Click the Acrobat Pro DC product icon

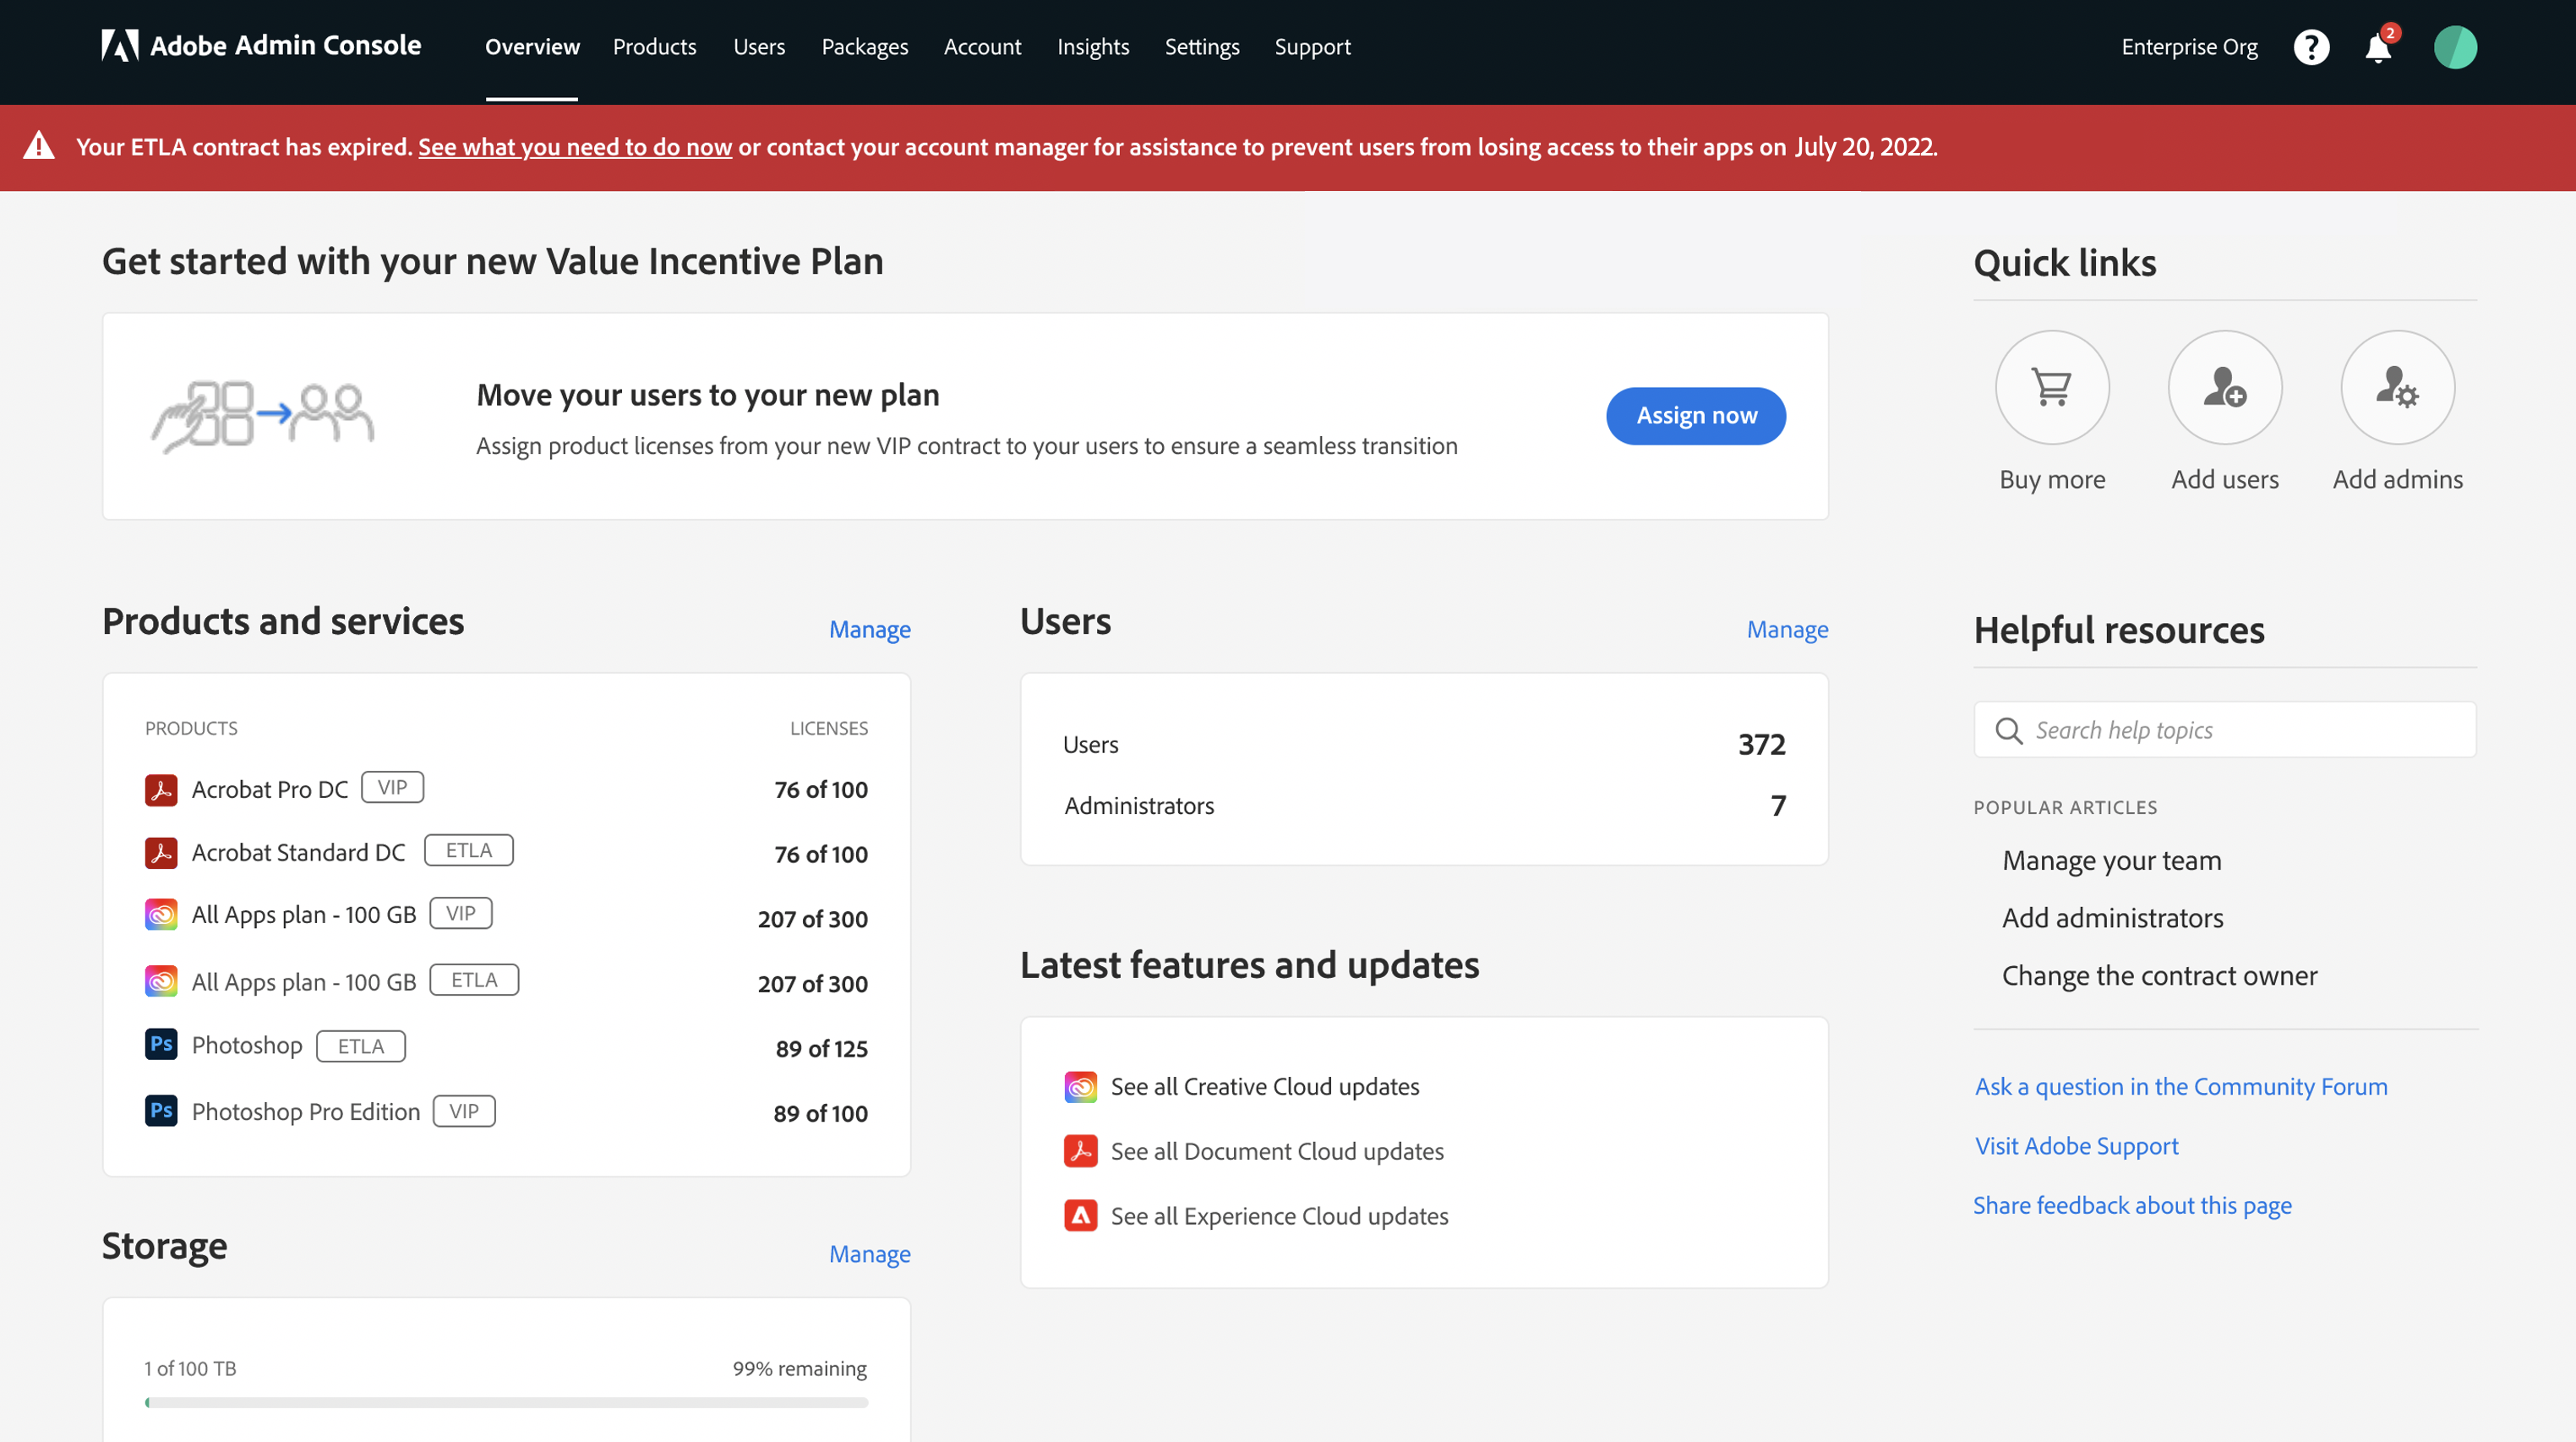point(161,789)
